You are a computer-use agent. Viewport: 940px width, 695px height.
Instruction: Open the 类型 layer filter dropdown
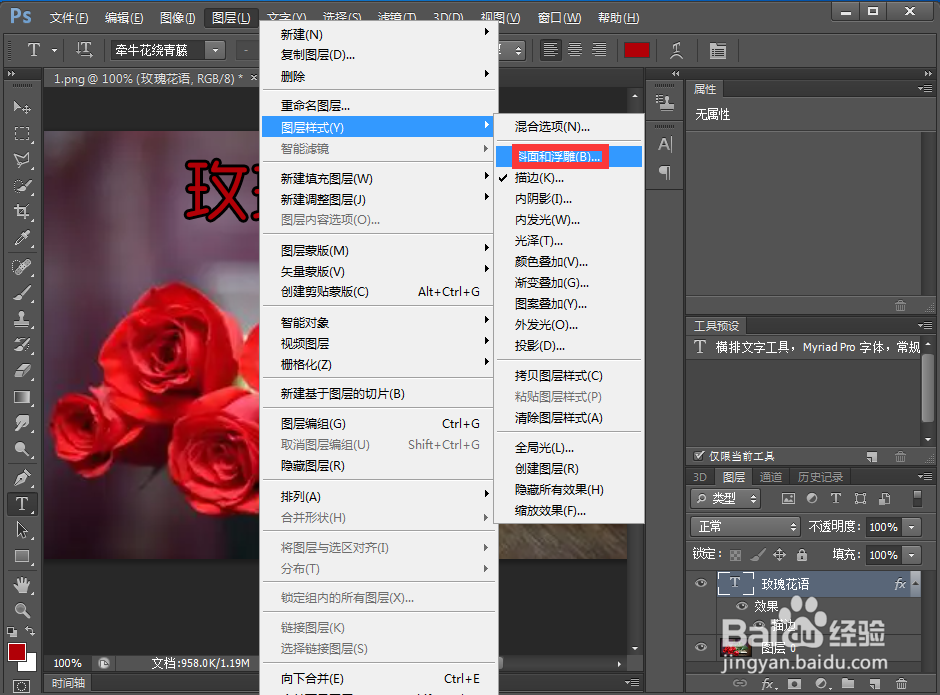point(725,498)
